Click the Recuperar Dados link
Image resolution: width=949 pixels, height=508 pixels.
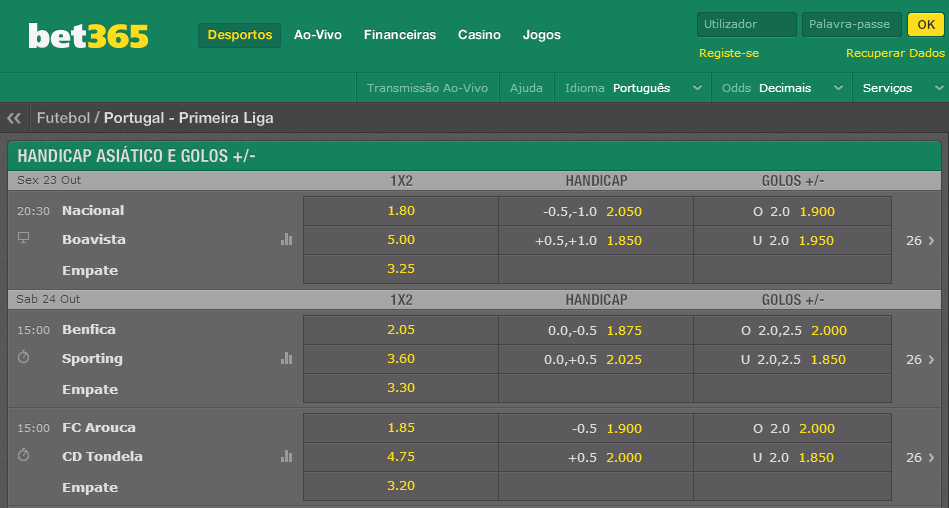(x=895, y=53)
